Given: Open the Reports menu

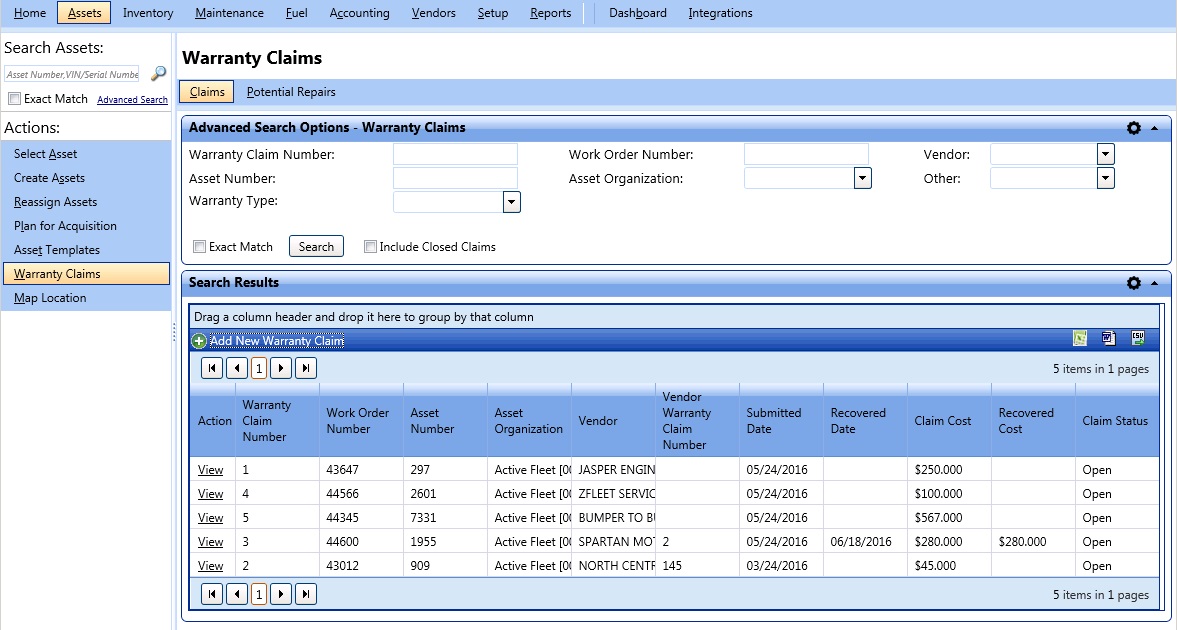Looking at the screenshot, I should click(550, 13).
